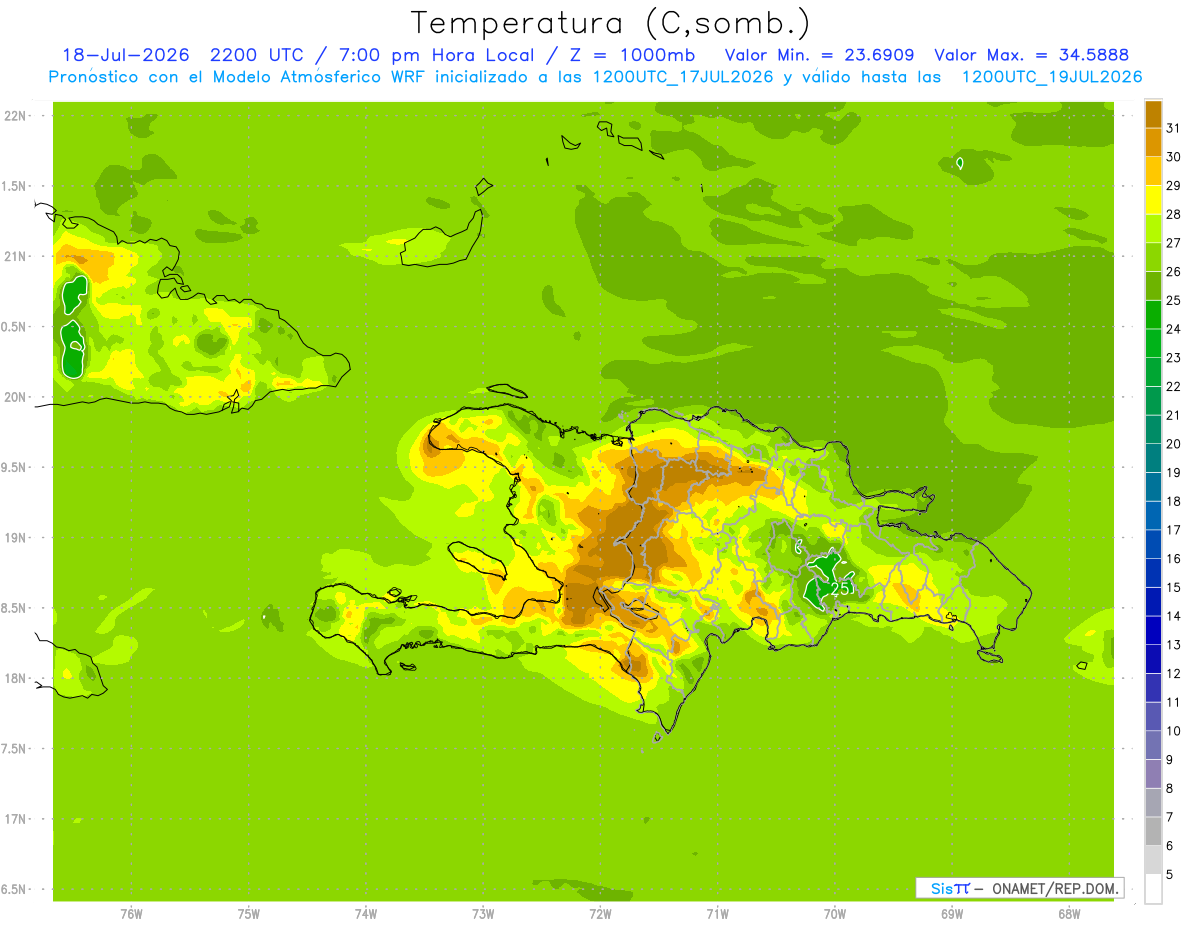Click the 76W longitude axis label
This screenshot has width=1200, height=927.
tap(131, 913)
